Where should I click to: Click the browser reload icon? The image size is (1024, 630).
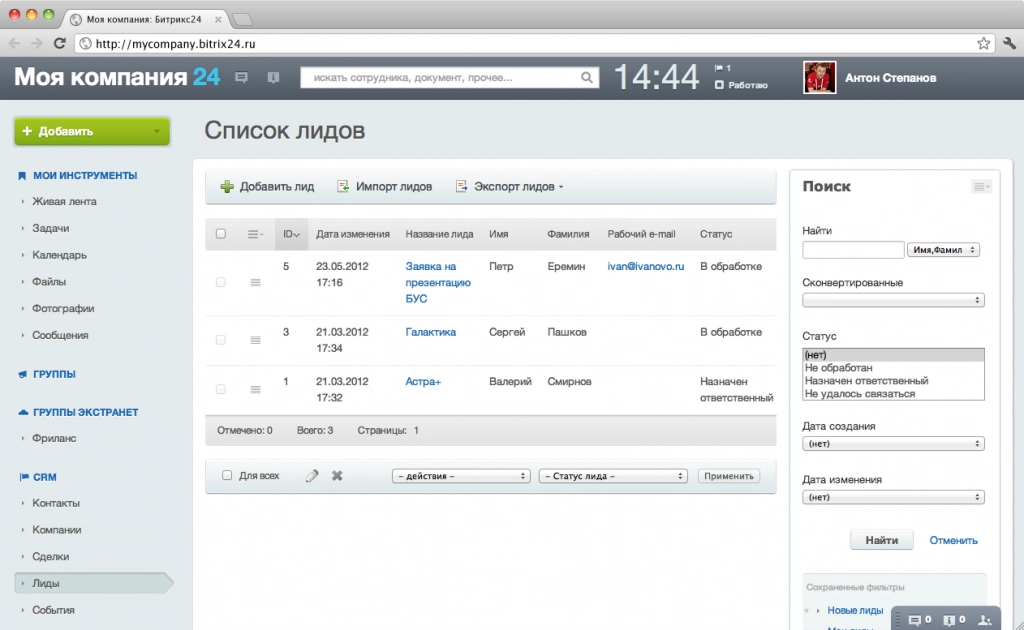pos(60,43)
